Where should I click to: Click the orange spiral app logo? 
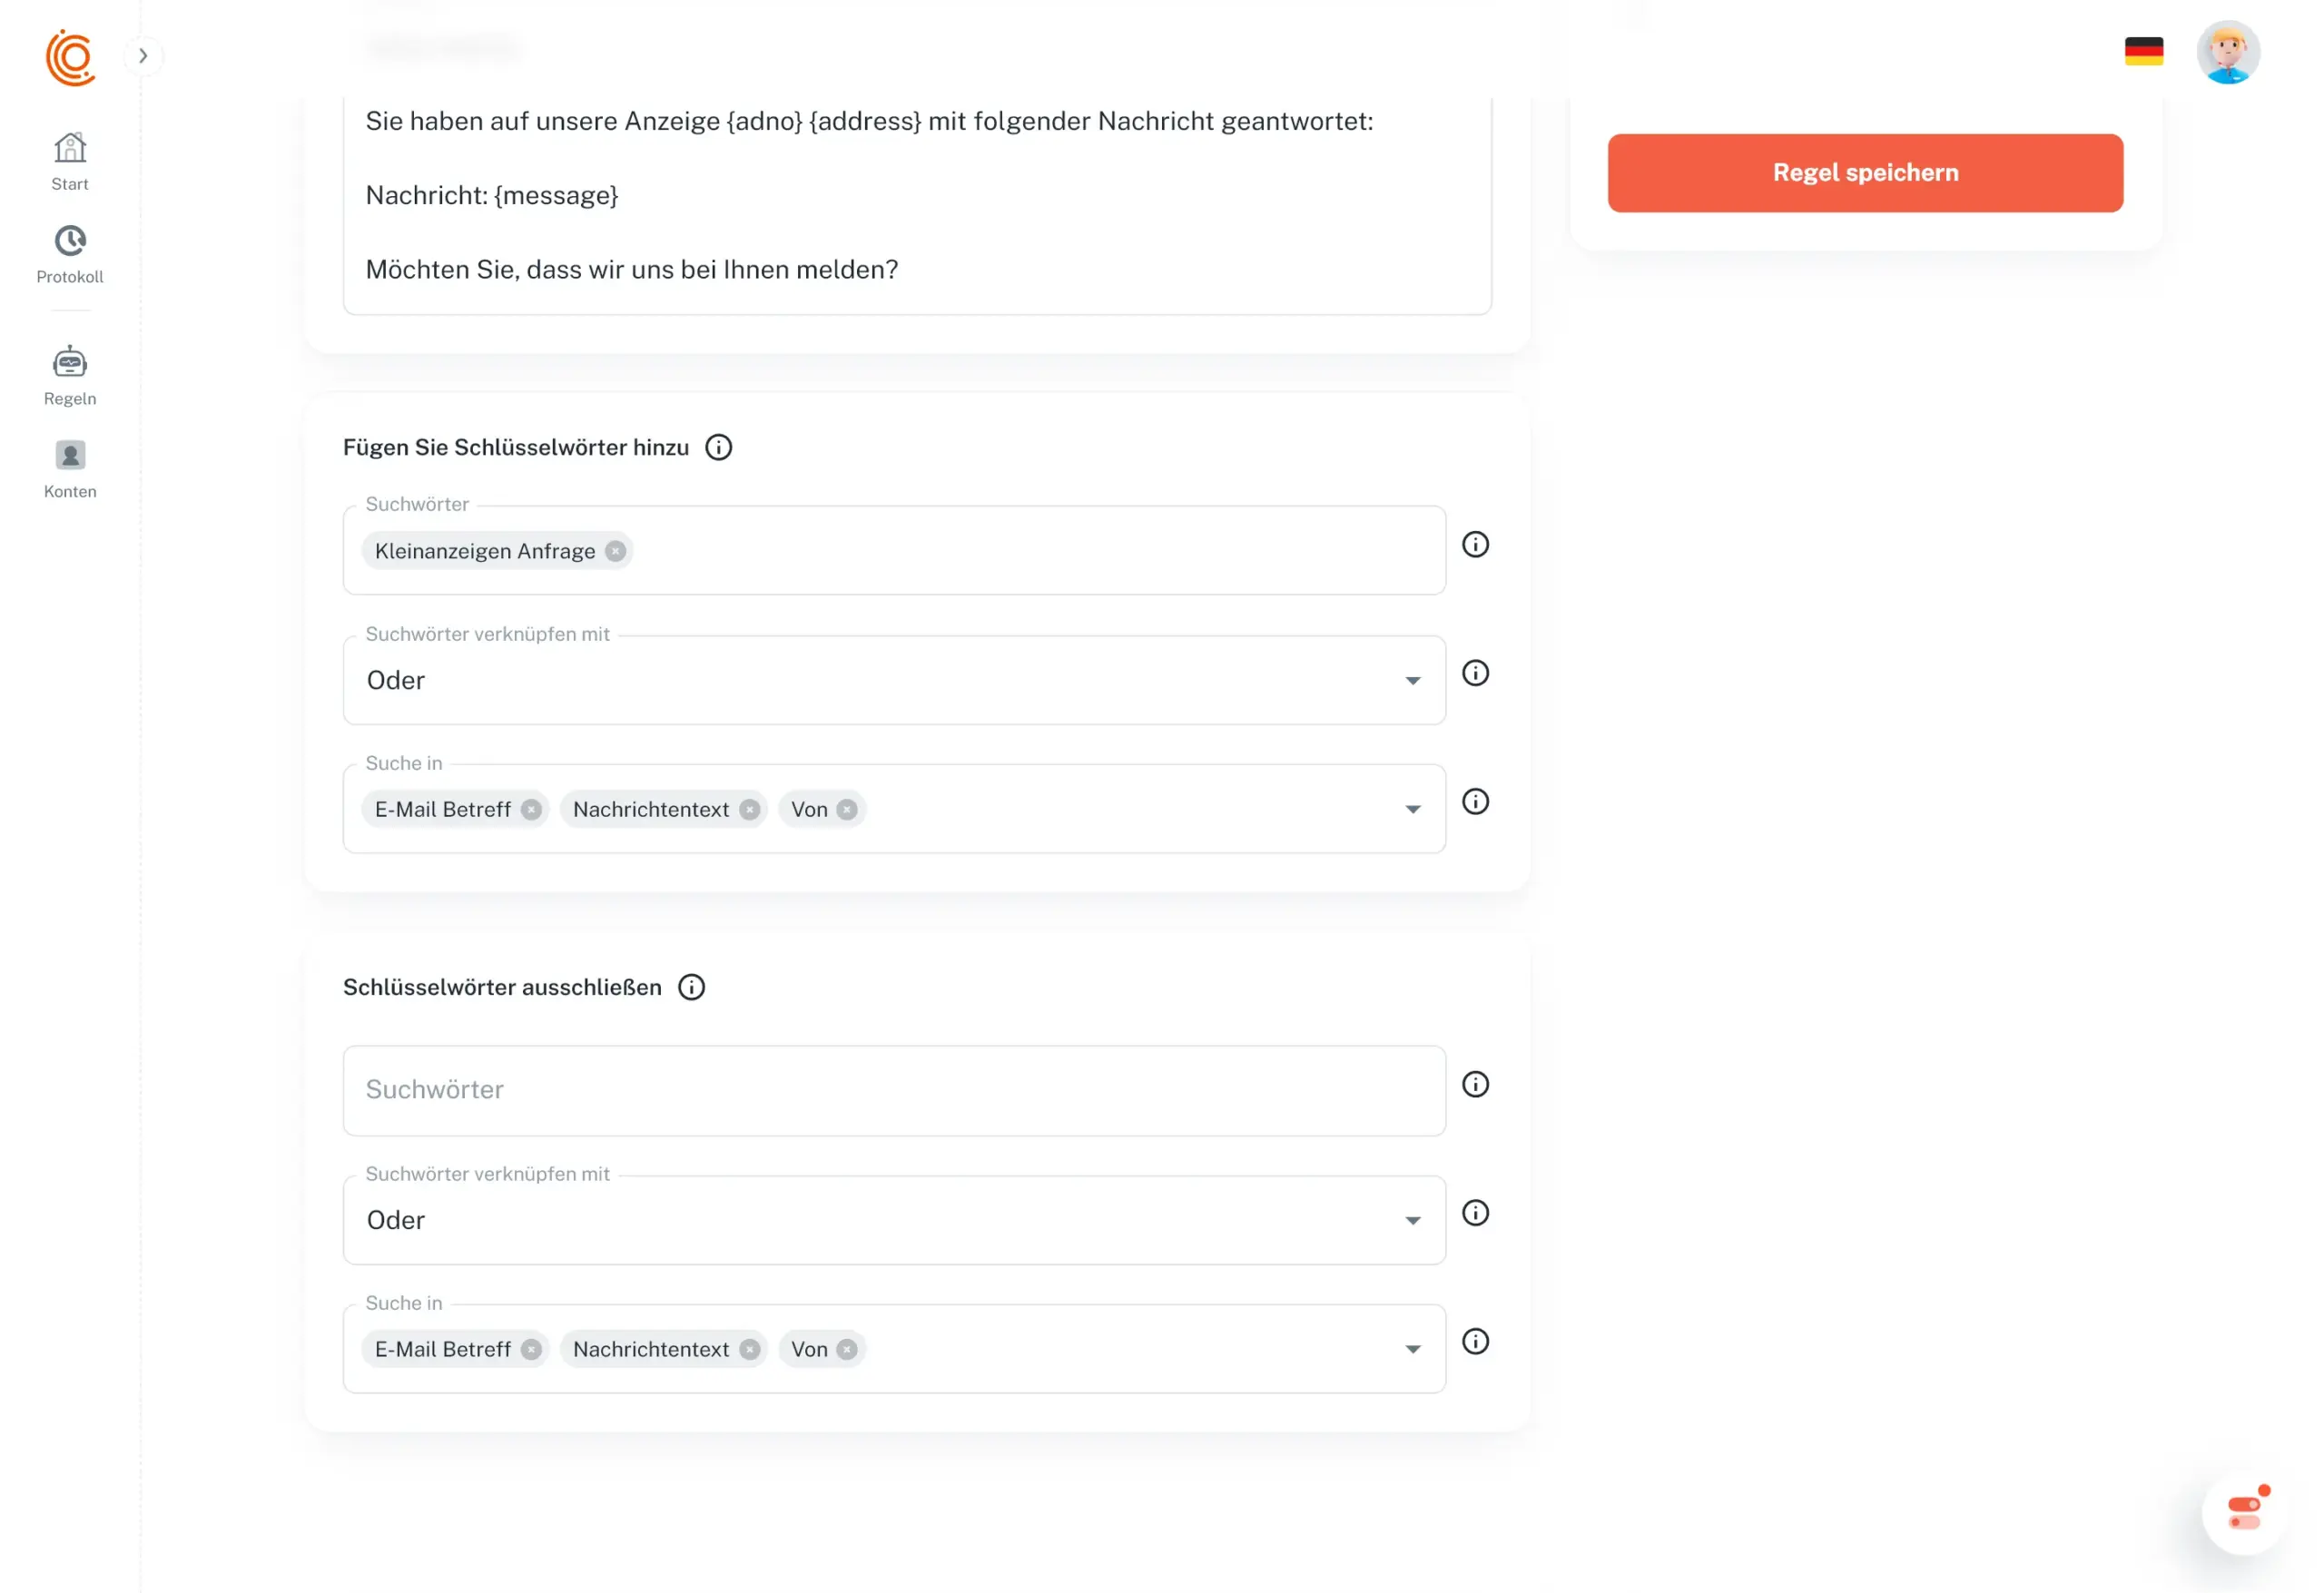pyautogui.click(x=70, y=57)
